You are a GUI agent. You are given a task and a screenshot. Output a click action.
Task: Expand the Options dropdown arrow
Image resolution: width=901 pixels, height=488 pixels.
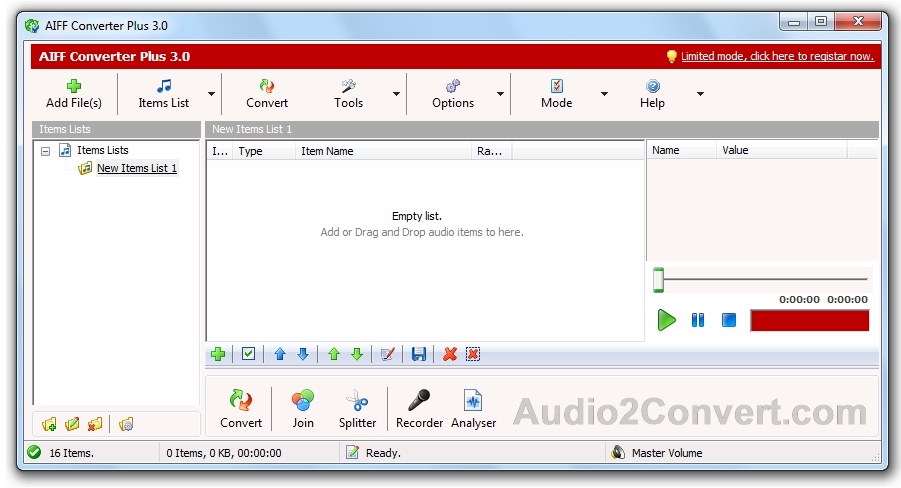(x=500, y=94)
